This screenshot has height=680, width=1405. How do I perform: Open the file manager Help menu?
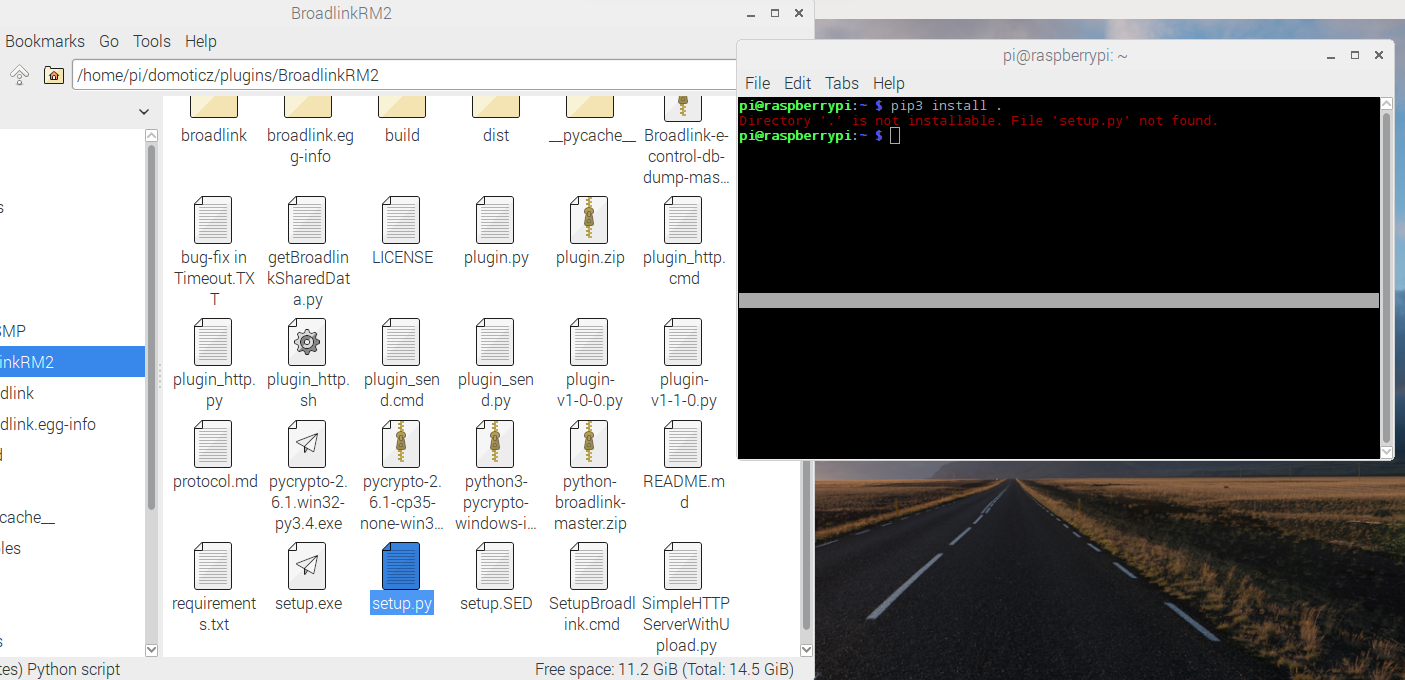[x=201, y=41]
